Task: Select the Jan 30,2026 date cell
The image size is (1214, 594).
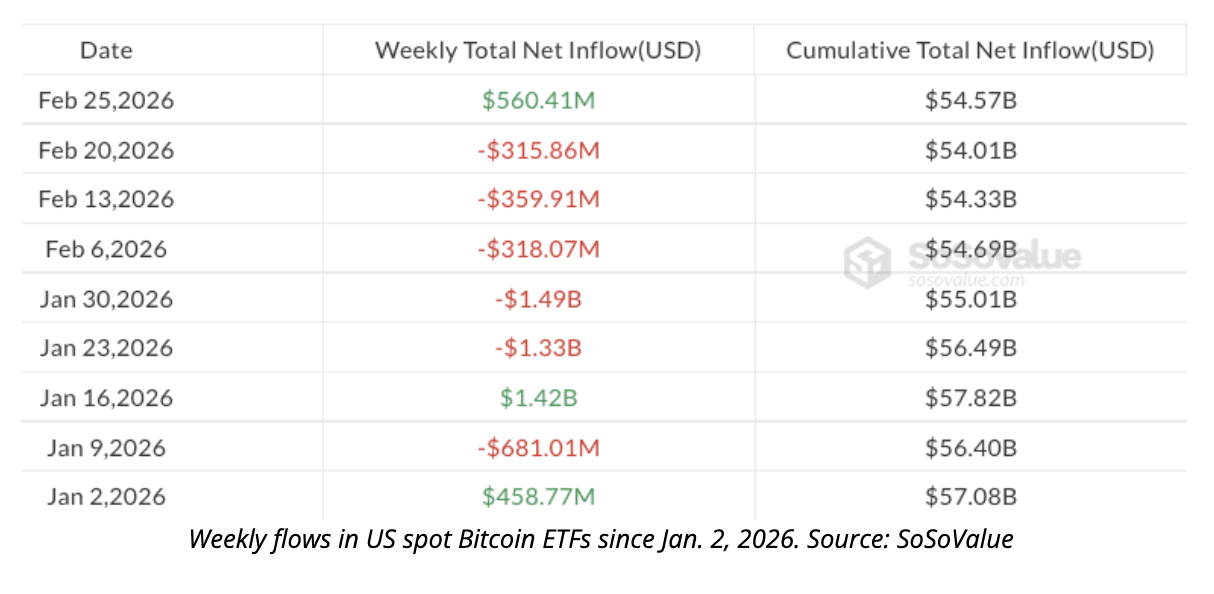Action: (106, 299)
